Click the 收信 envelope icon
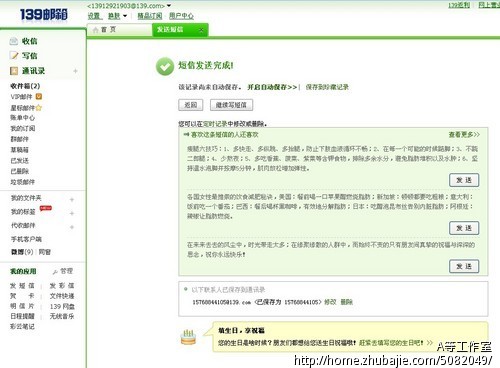The width and height of the screenshot is (500, 368). coord(14,41)
